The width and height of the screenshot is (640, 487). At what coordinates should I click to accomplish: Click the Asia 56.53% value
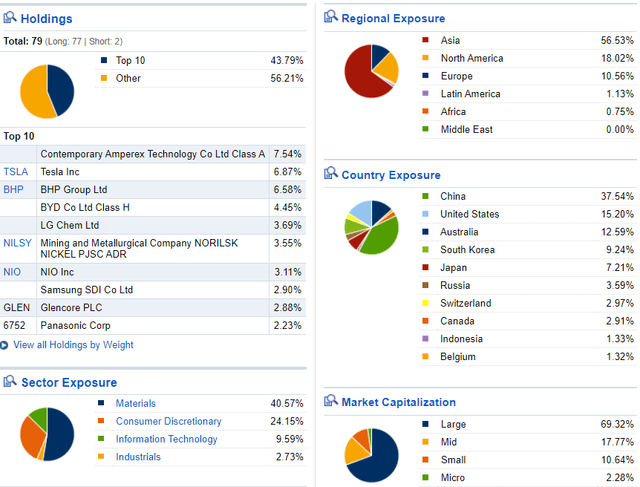(x=617, y=40)
